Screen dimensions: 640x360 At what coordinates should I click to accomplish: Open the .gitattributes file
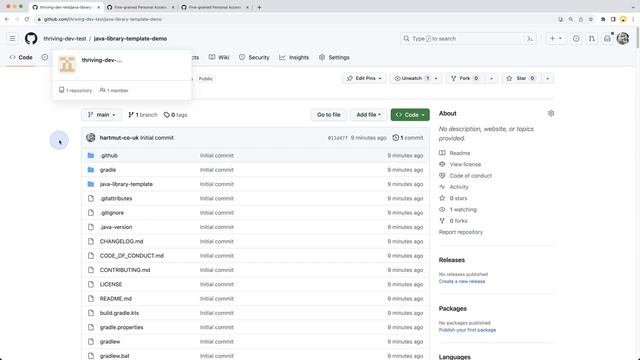(x=116, y=198)
